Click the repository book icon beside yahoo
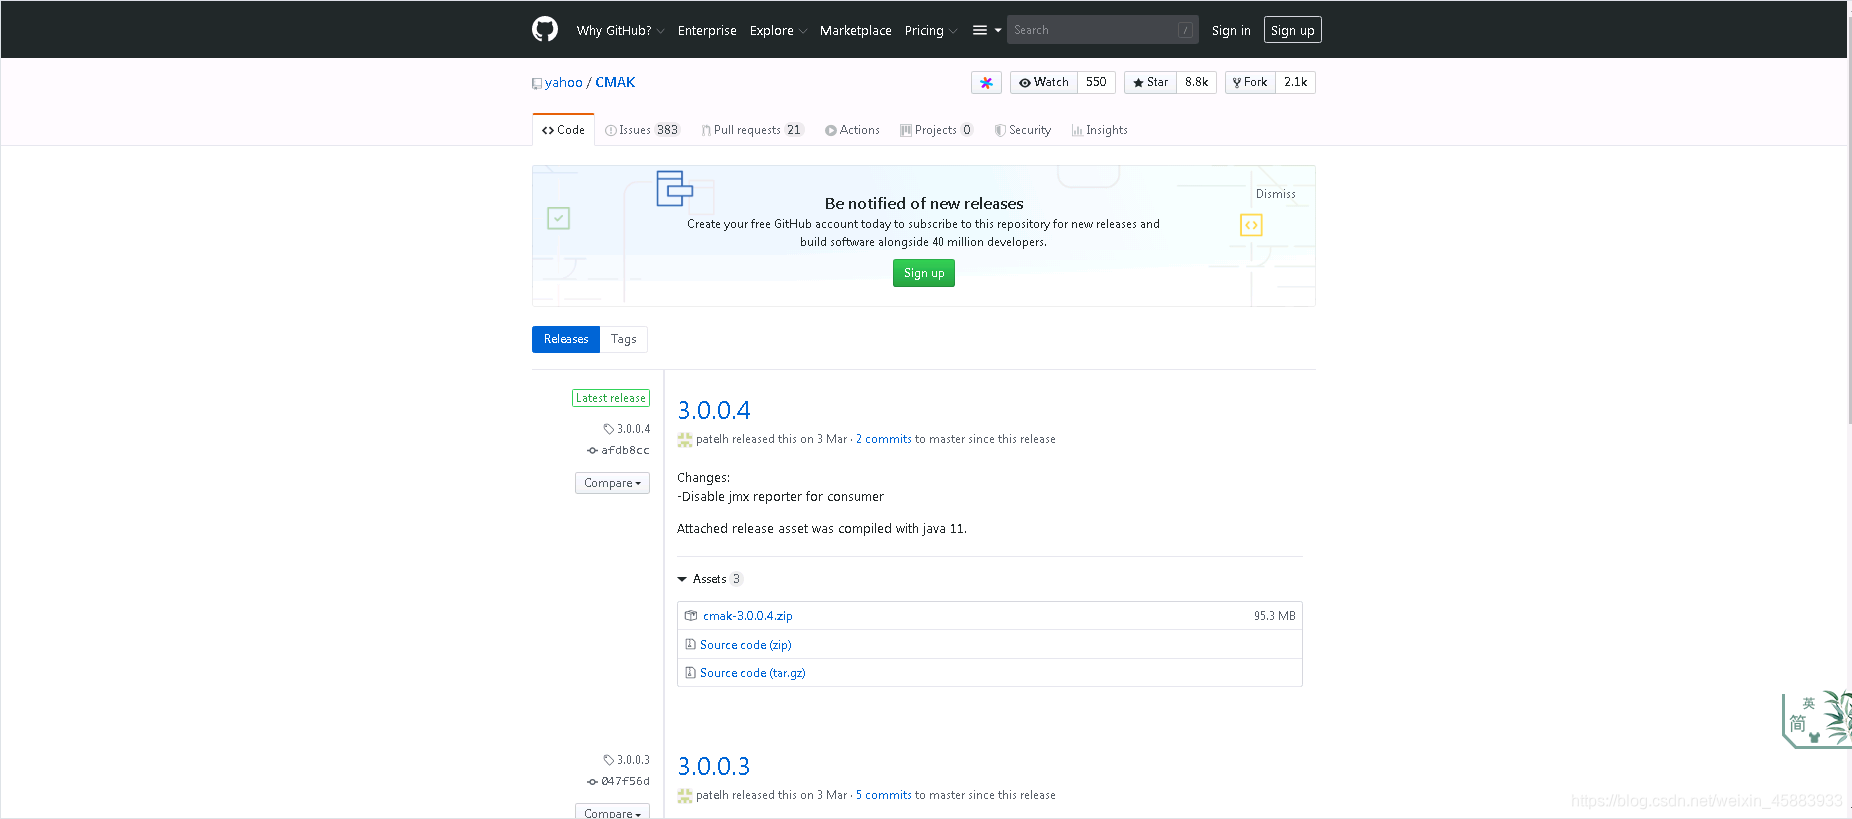Screen dimensions: 1852x819 (537, 84)
